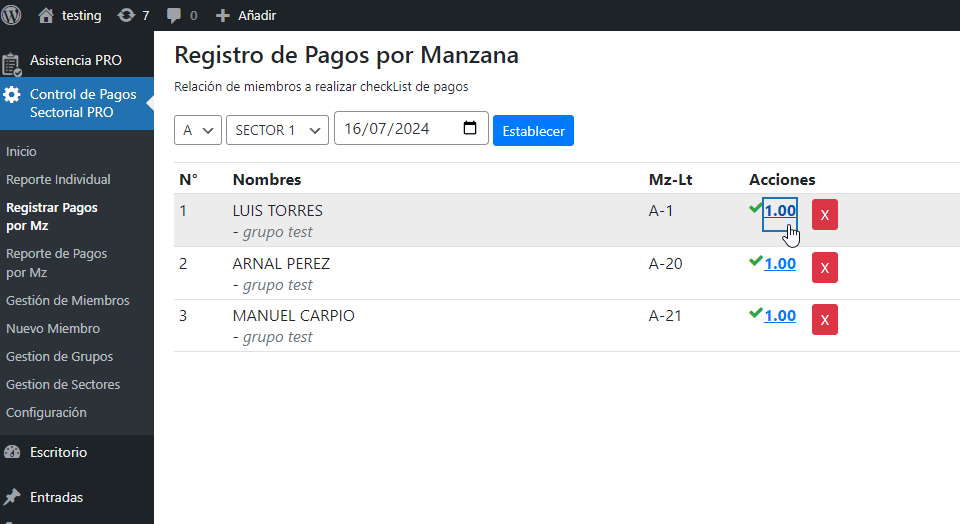Expand the manzana A dropdown
Image resolution: width=960 pixels, height=524 pixels.
(x=198, y=130)
